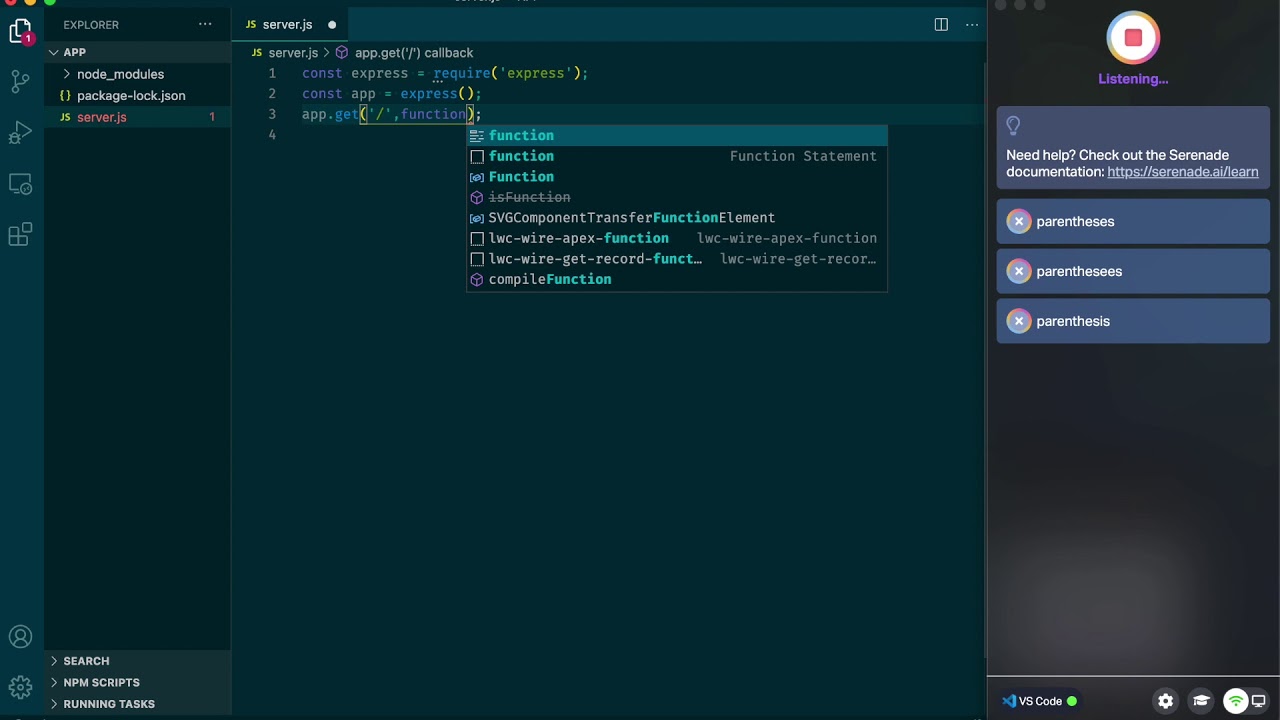Switch to the server.js editor tab
Viewport: 1280px width, 720px height.
pyautogui.click(x=286, y=24)
